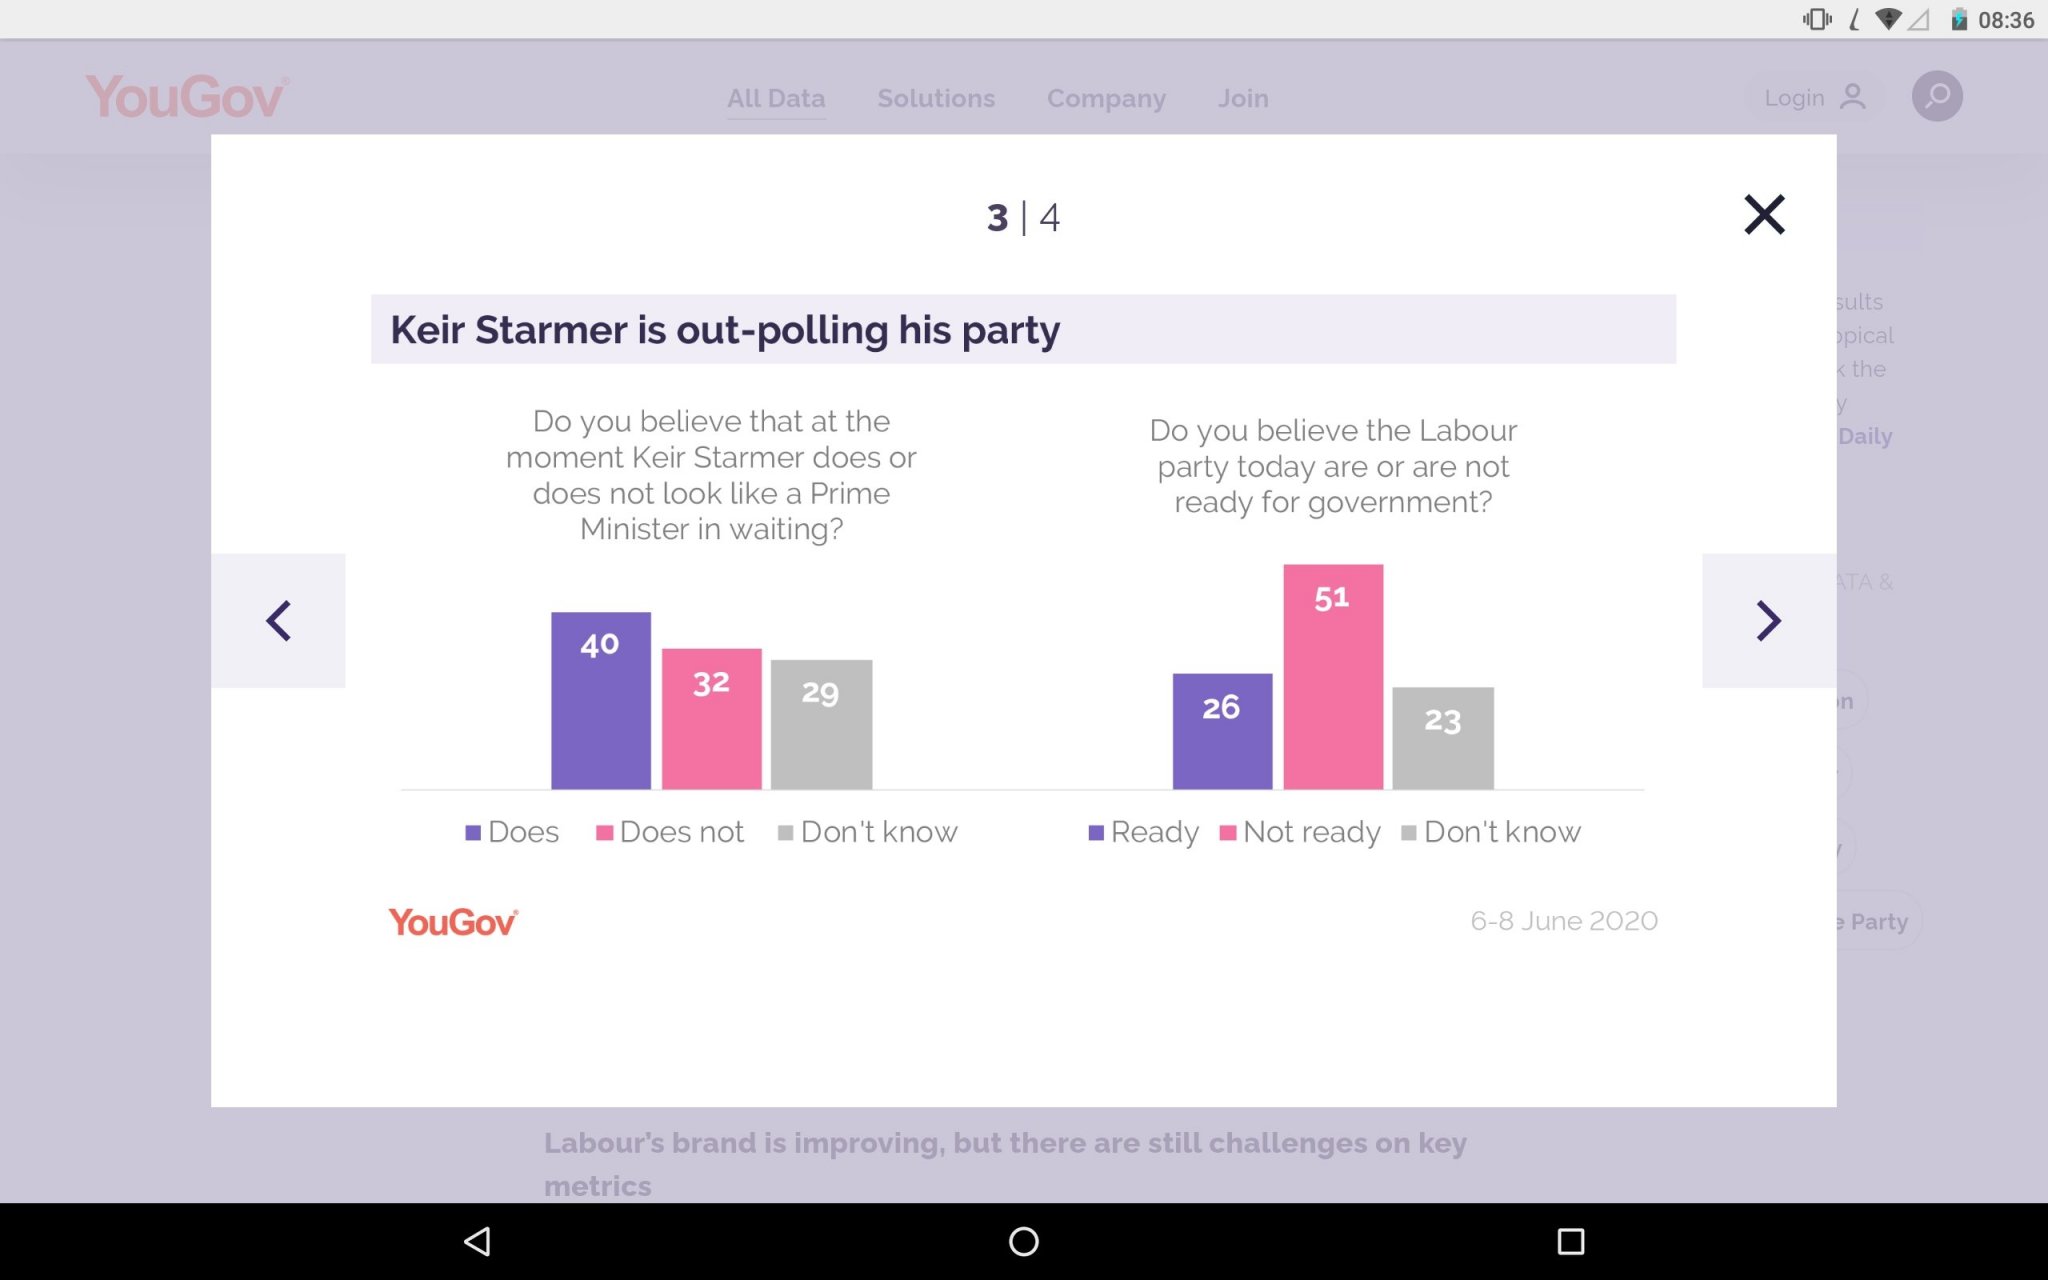Click the pink 'Not ready' legend swatch
This screenshot has width=2048, height=1280.
coord(1228,833)
